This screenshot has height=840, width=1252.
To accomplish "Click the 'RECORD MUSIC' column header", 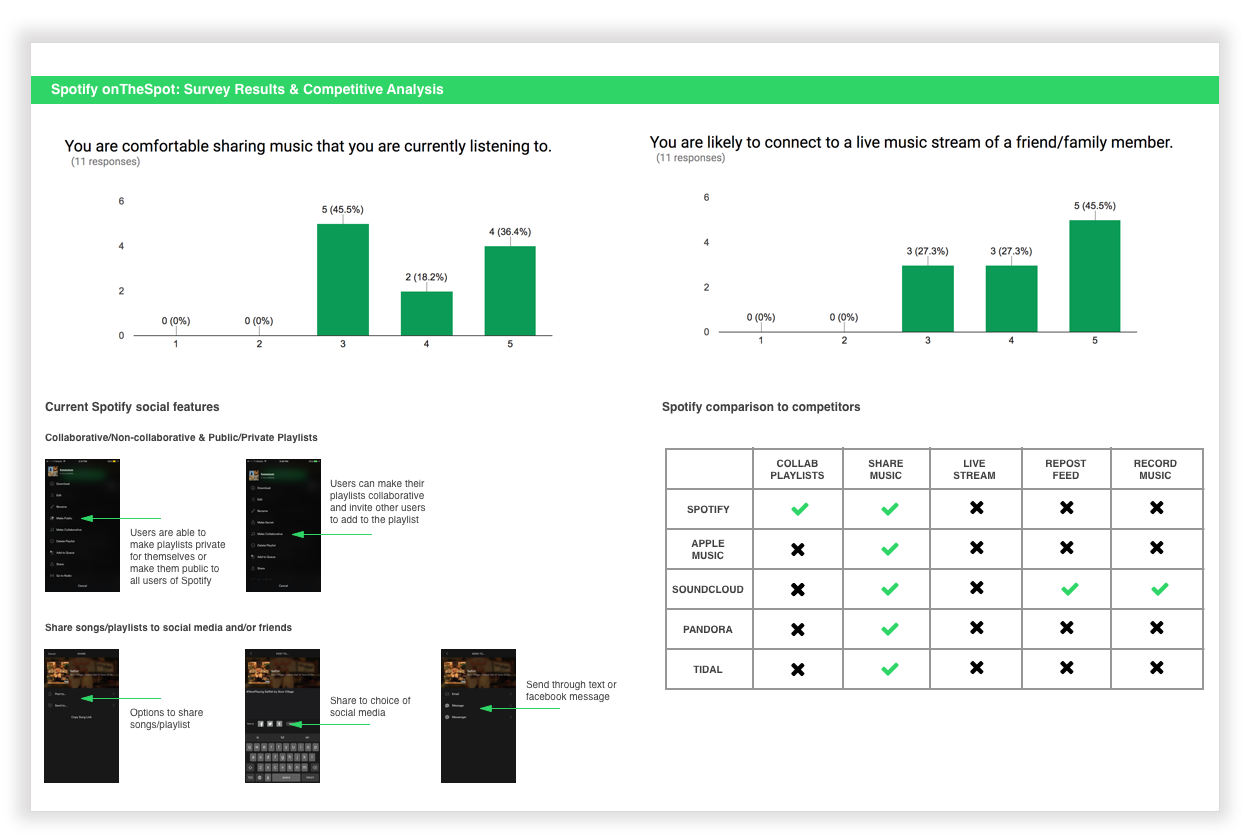I will 1155,469.
